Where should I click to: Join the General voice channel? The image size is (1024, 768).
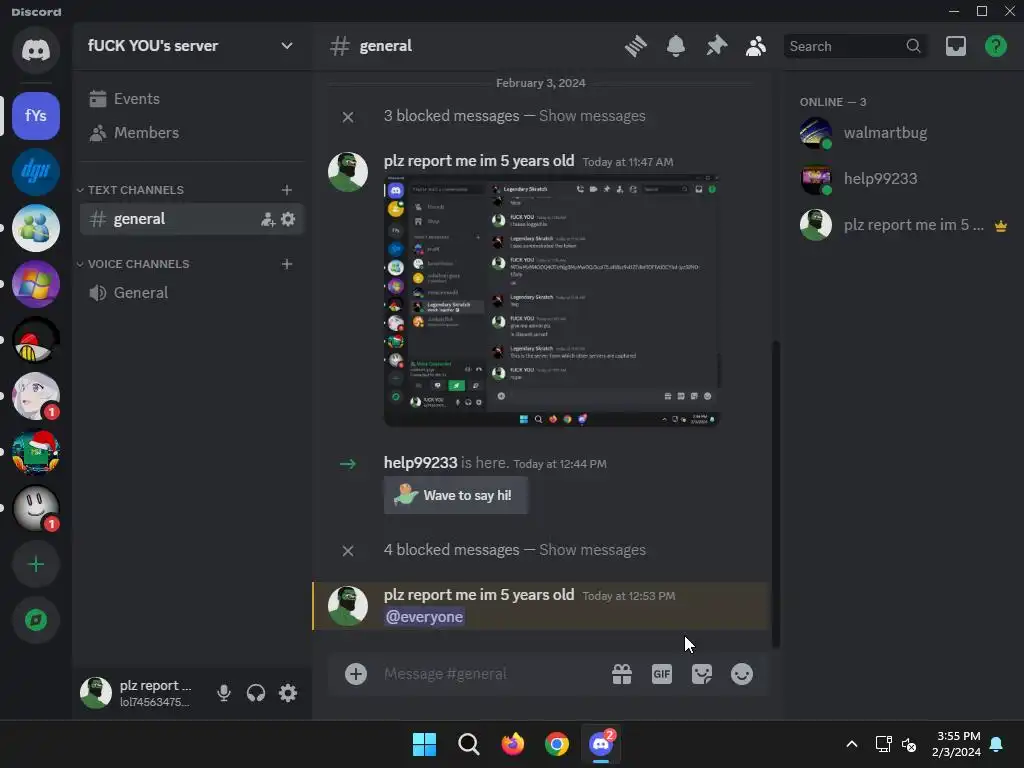click(x=191, y=293)
